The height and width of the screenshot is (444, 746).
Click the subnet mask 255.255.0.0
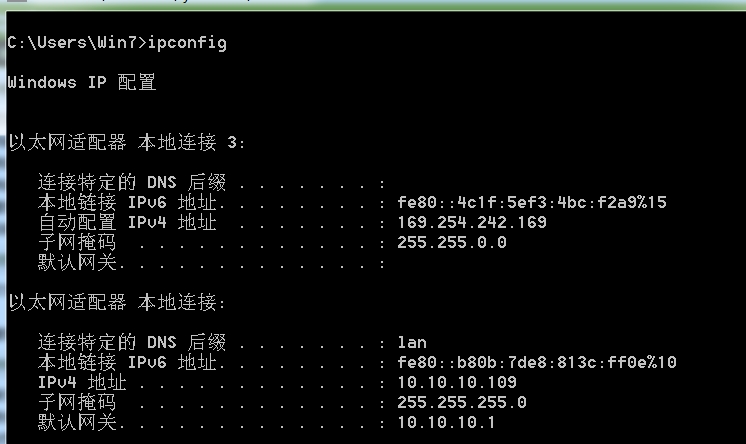point(451,242)
